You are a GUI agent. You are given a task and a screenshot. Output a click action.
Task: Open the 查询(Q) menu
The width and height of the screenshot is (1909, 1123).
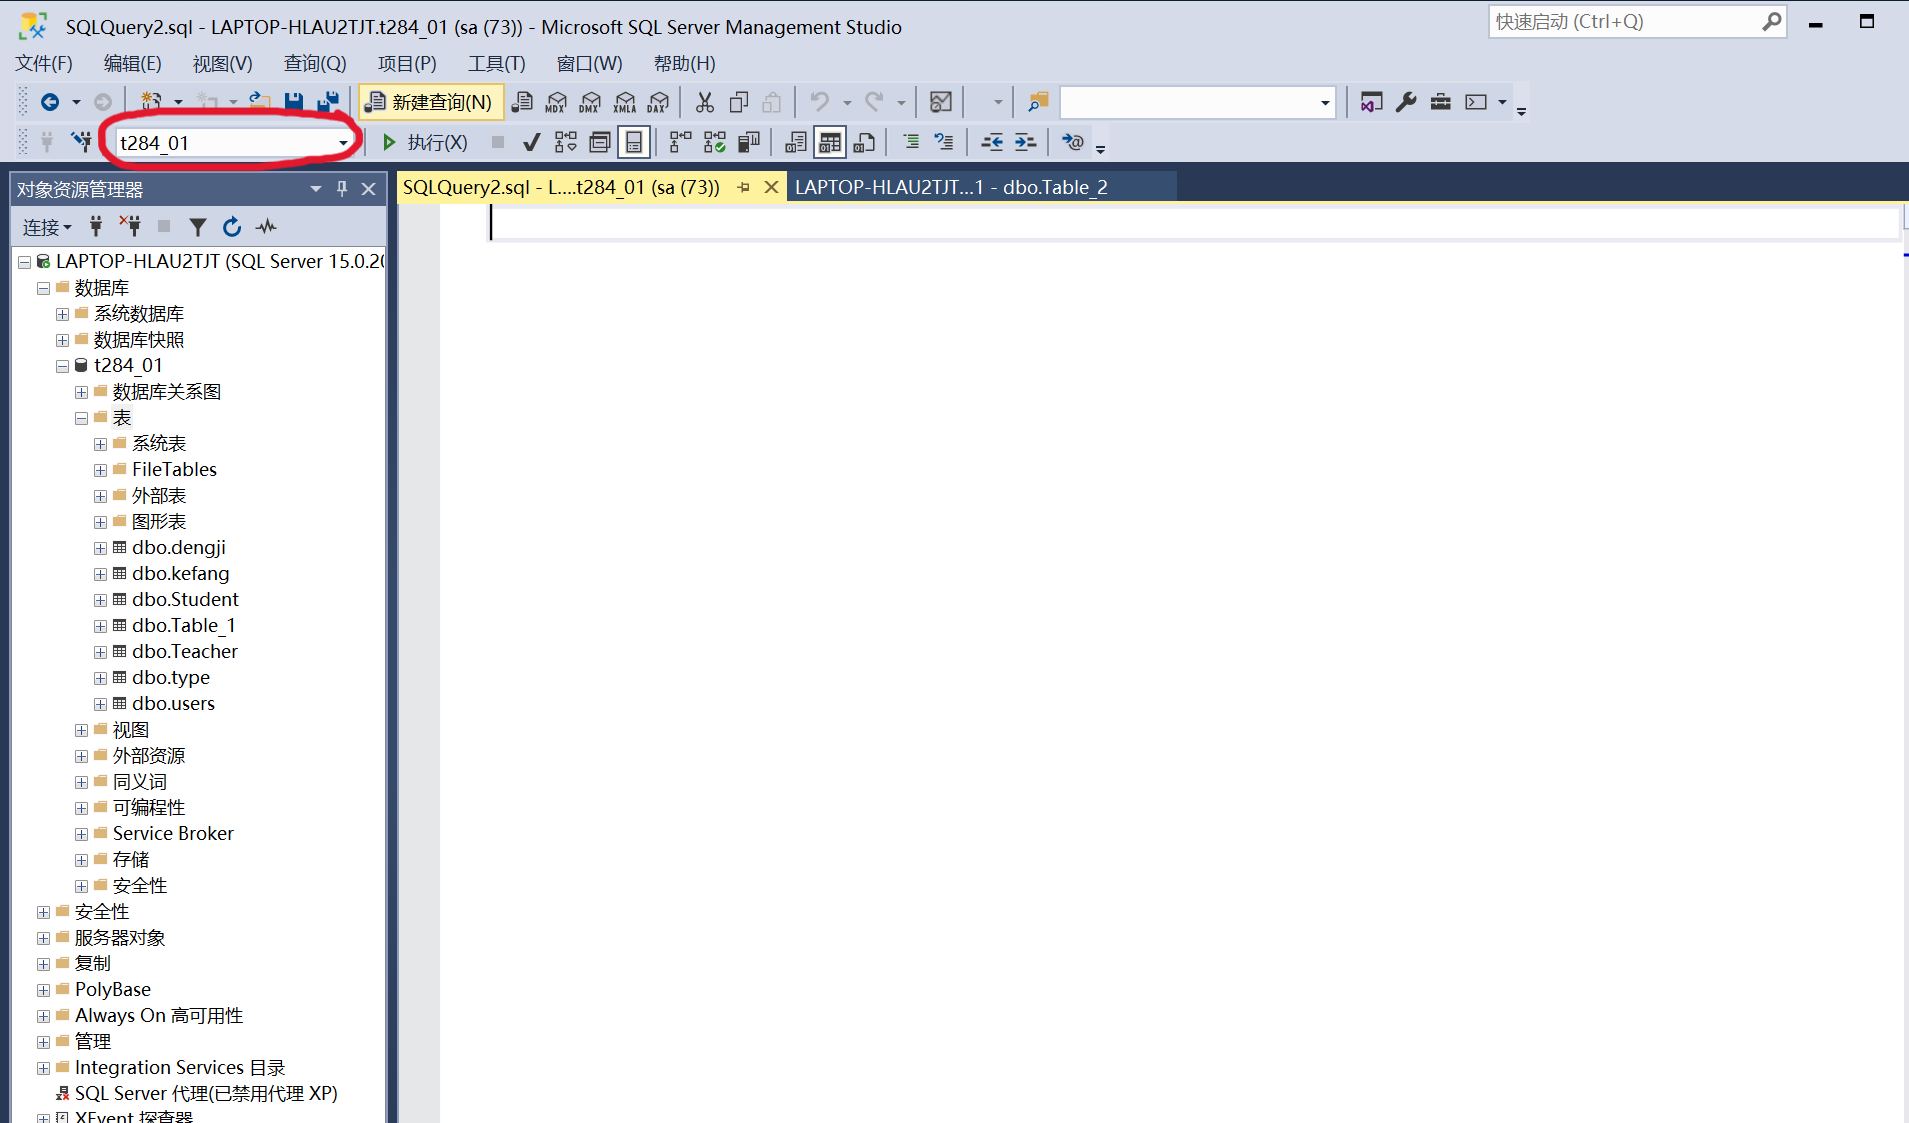tap(315, 63)
